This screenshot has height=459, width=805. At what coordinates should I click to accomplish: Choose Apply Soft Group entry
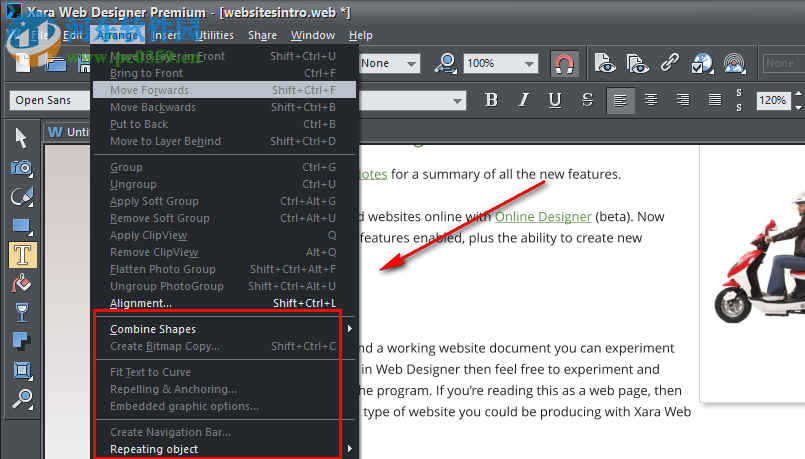point(224,201)
